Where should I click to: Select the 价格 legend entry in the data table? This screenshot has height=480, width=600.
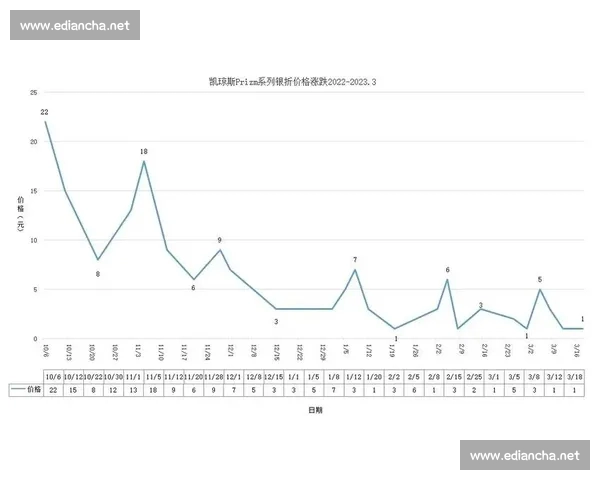click(26, 390)
